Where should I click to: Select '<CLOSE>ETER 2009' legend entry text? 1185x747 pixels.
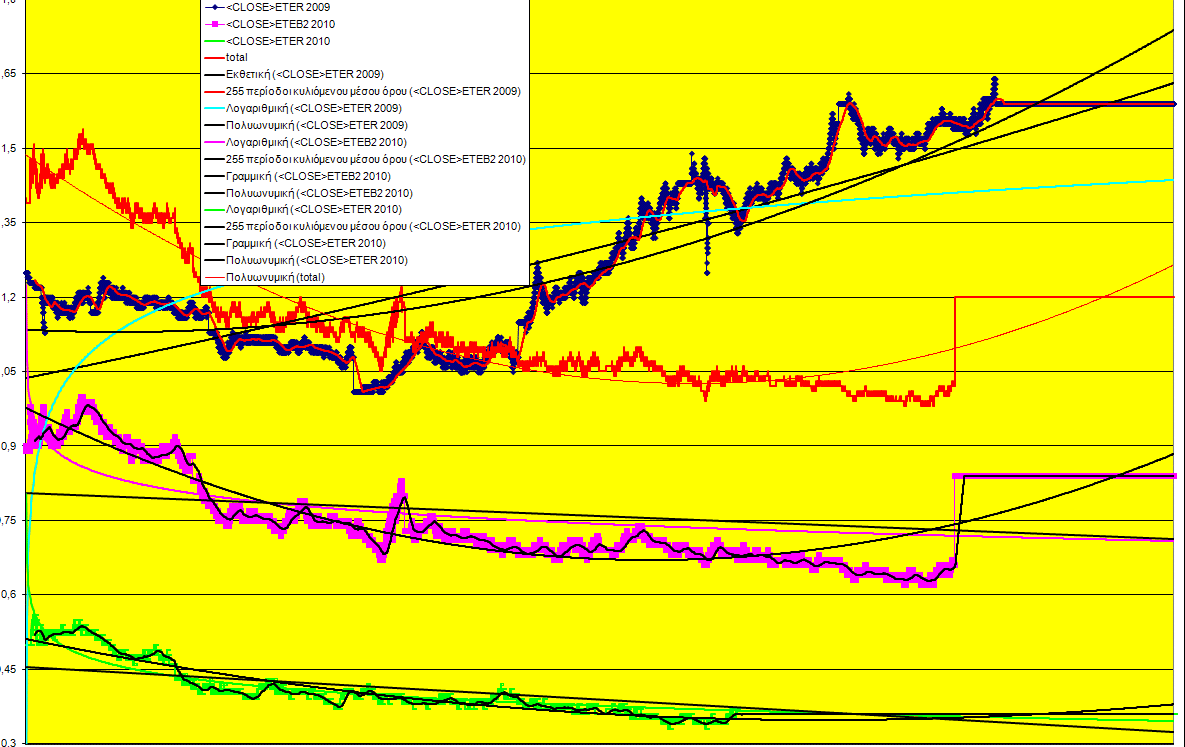[x=278, y=7]
